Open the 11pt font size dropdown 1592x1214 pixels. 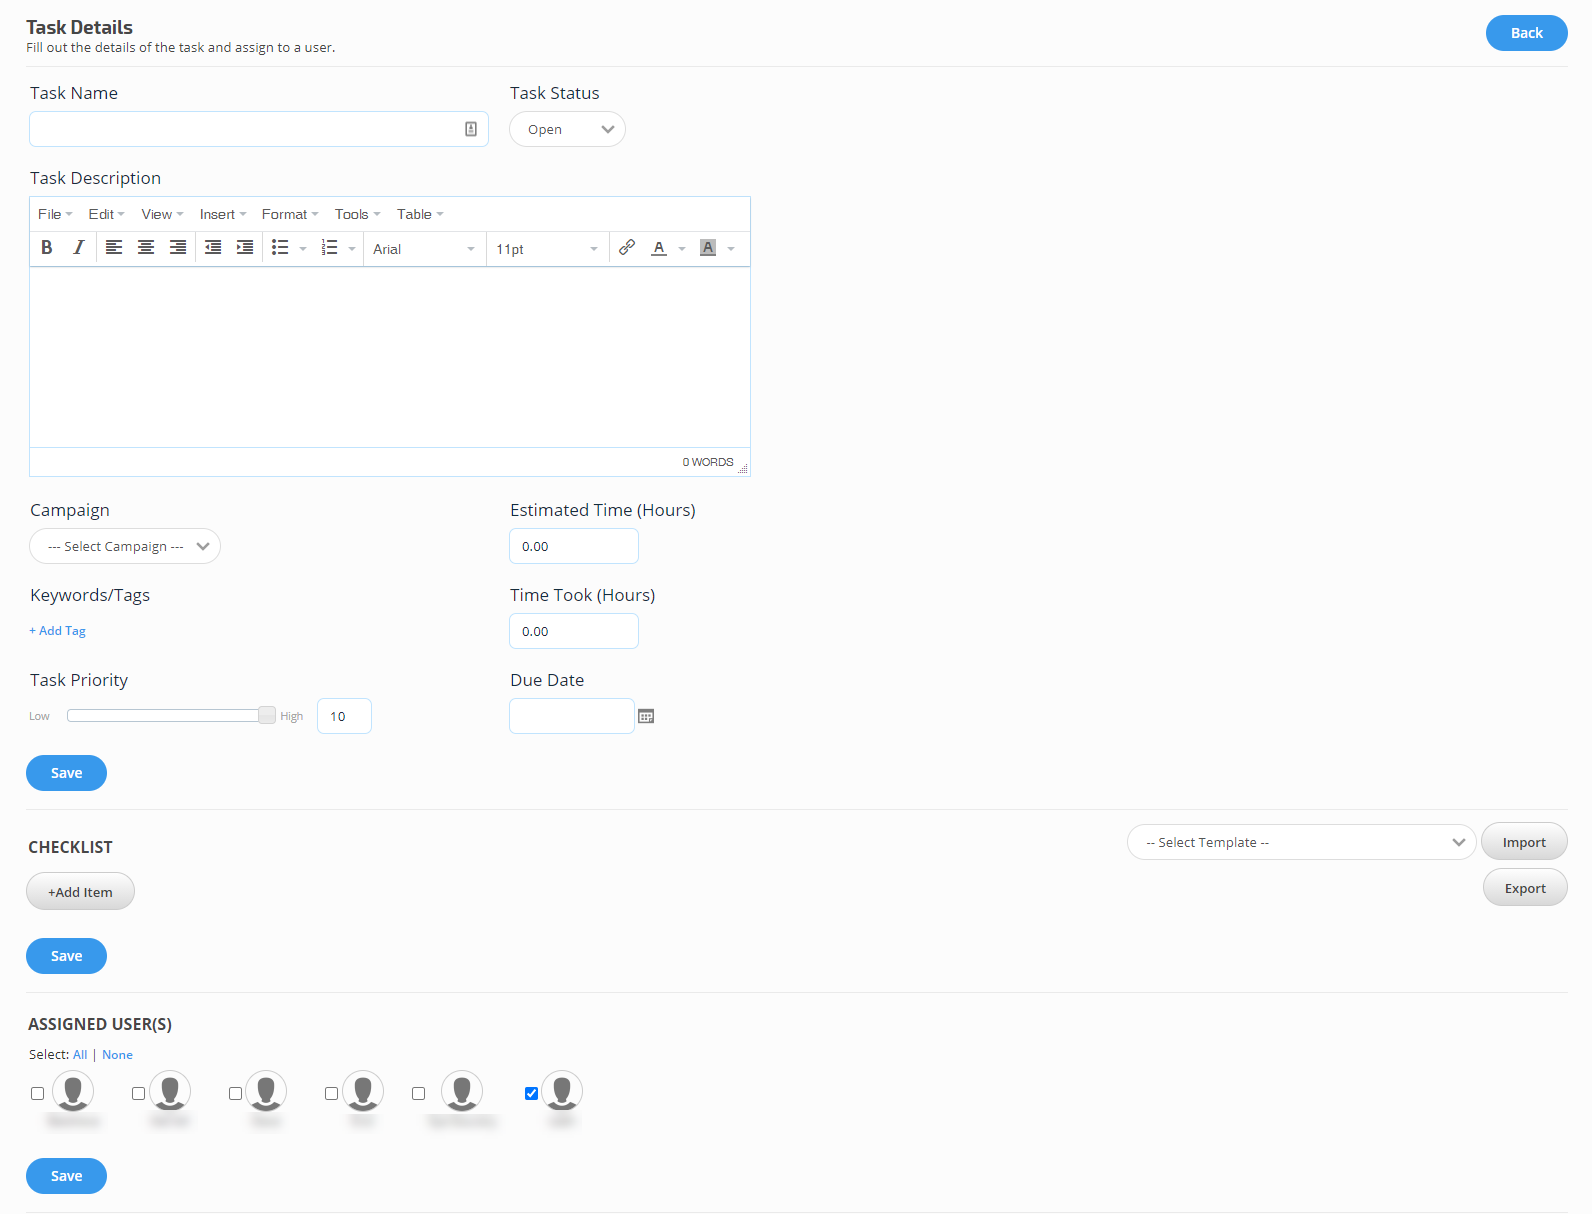click(x=547, y=249)
